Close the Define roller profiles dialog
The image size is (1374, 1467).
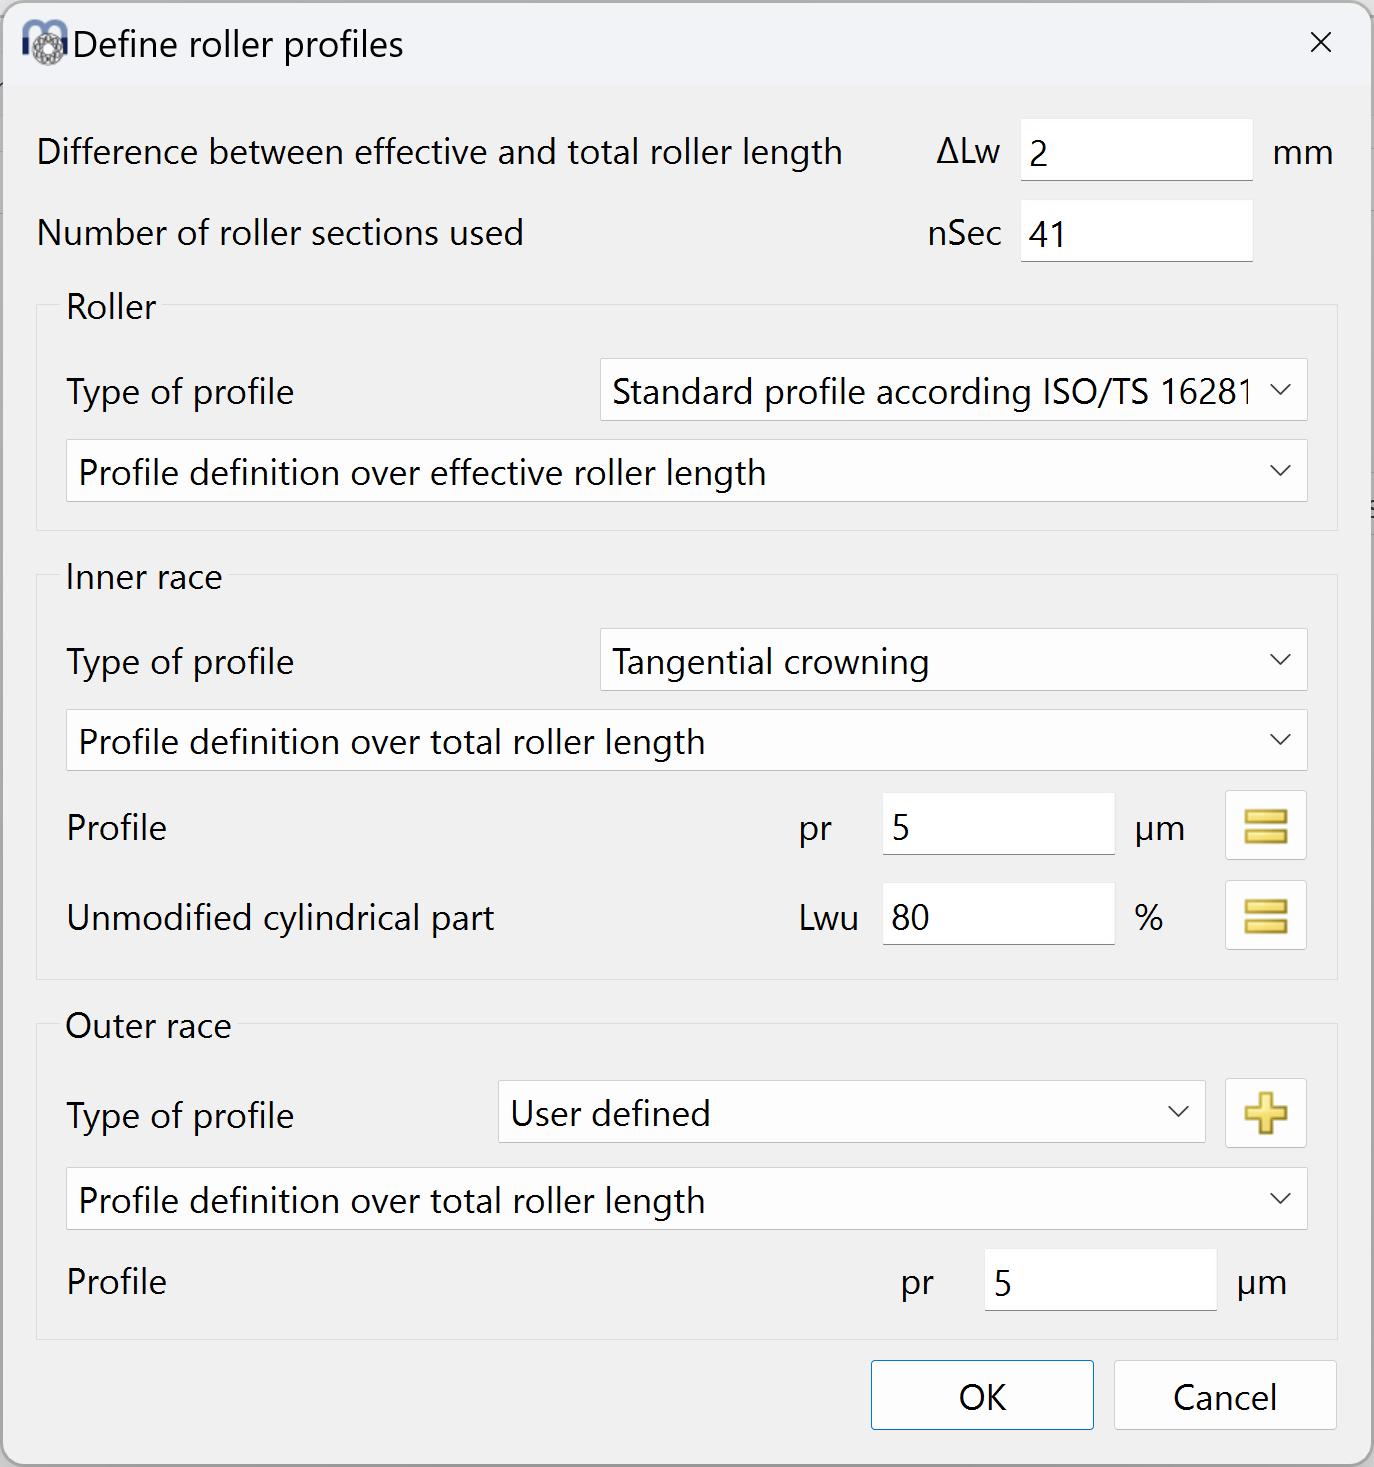pyautogui.click(x=1320, y=43)
